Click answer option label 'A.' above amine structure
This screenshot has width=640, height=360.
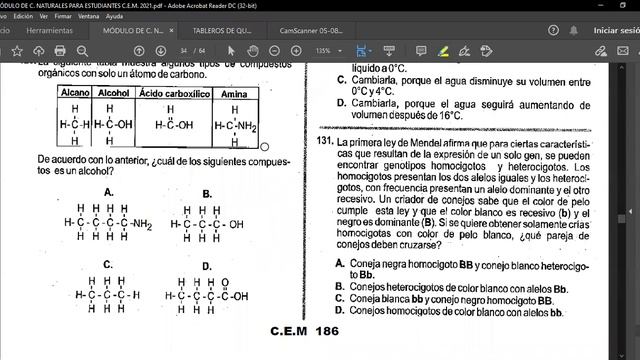tap(109, 192)
